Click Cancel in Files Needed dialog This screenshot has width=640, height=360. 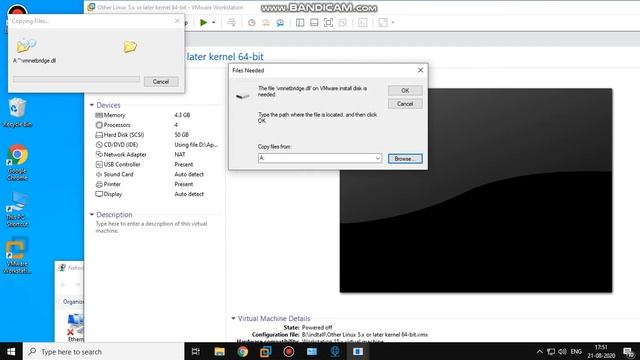[x=405, y=104]
